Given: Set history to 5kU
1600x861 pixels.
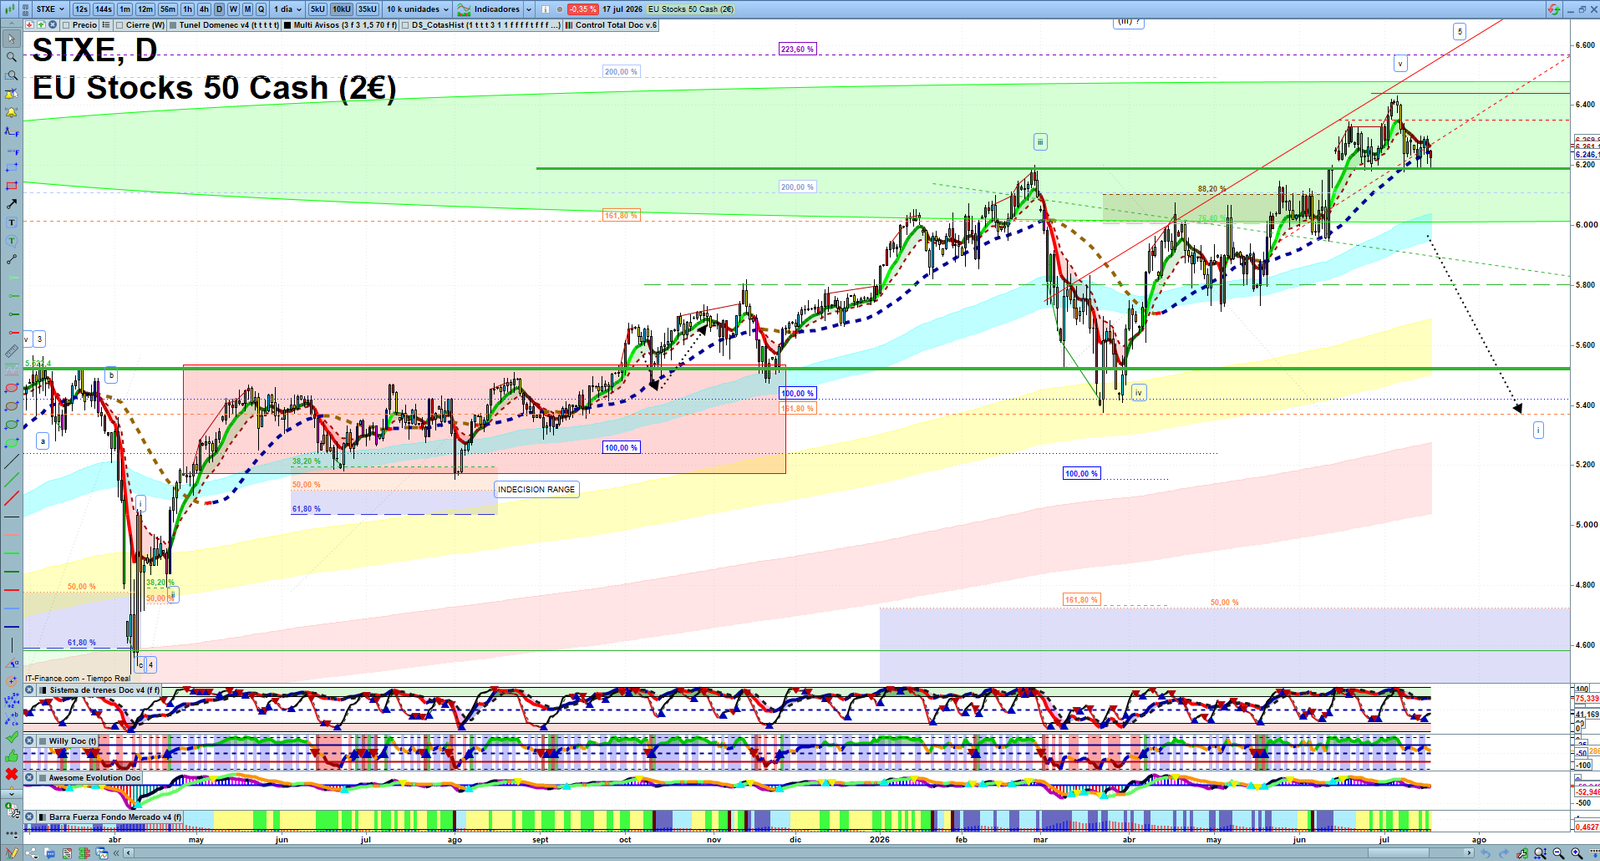Looking at the screenshot, I should [x=318, y=9].
